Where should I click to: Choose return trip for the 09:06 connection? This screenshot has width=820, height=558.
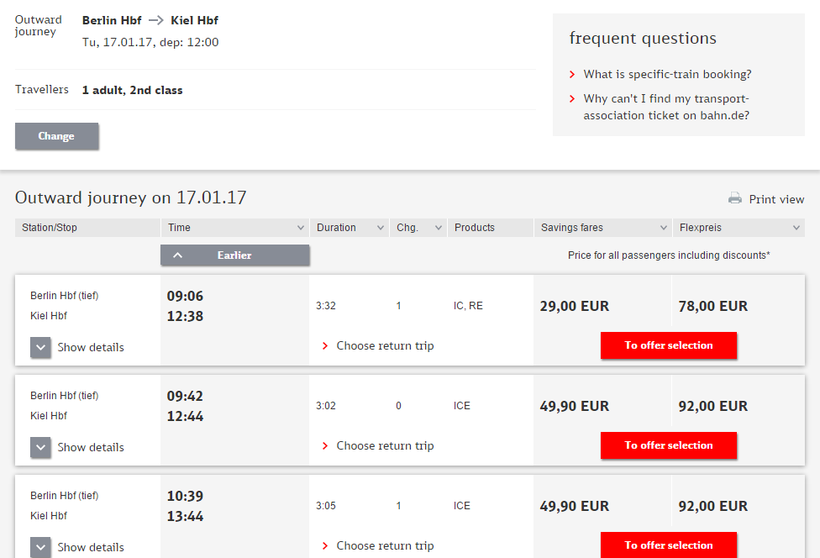pyautogui.click(x=385, y=346)
